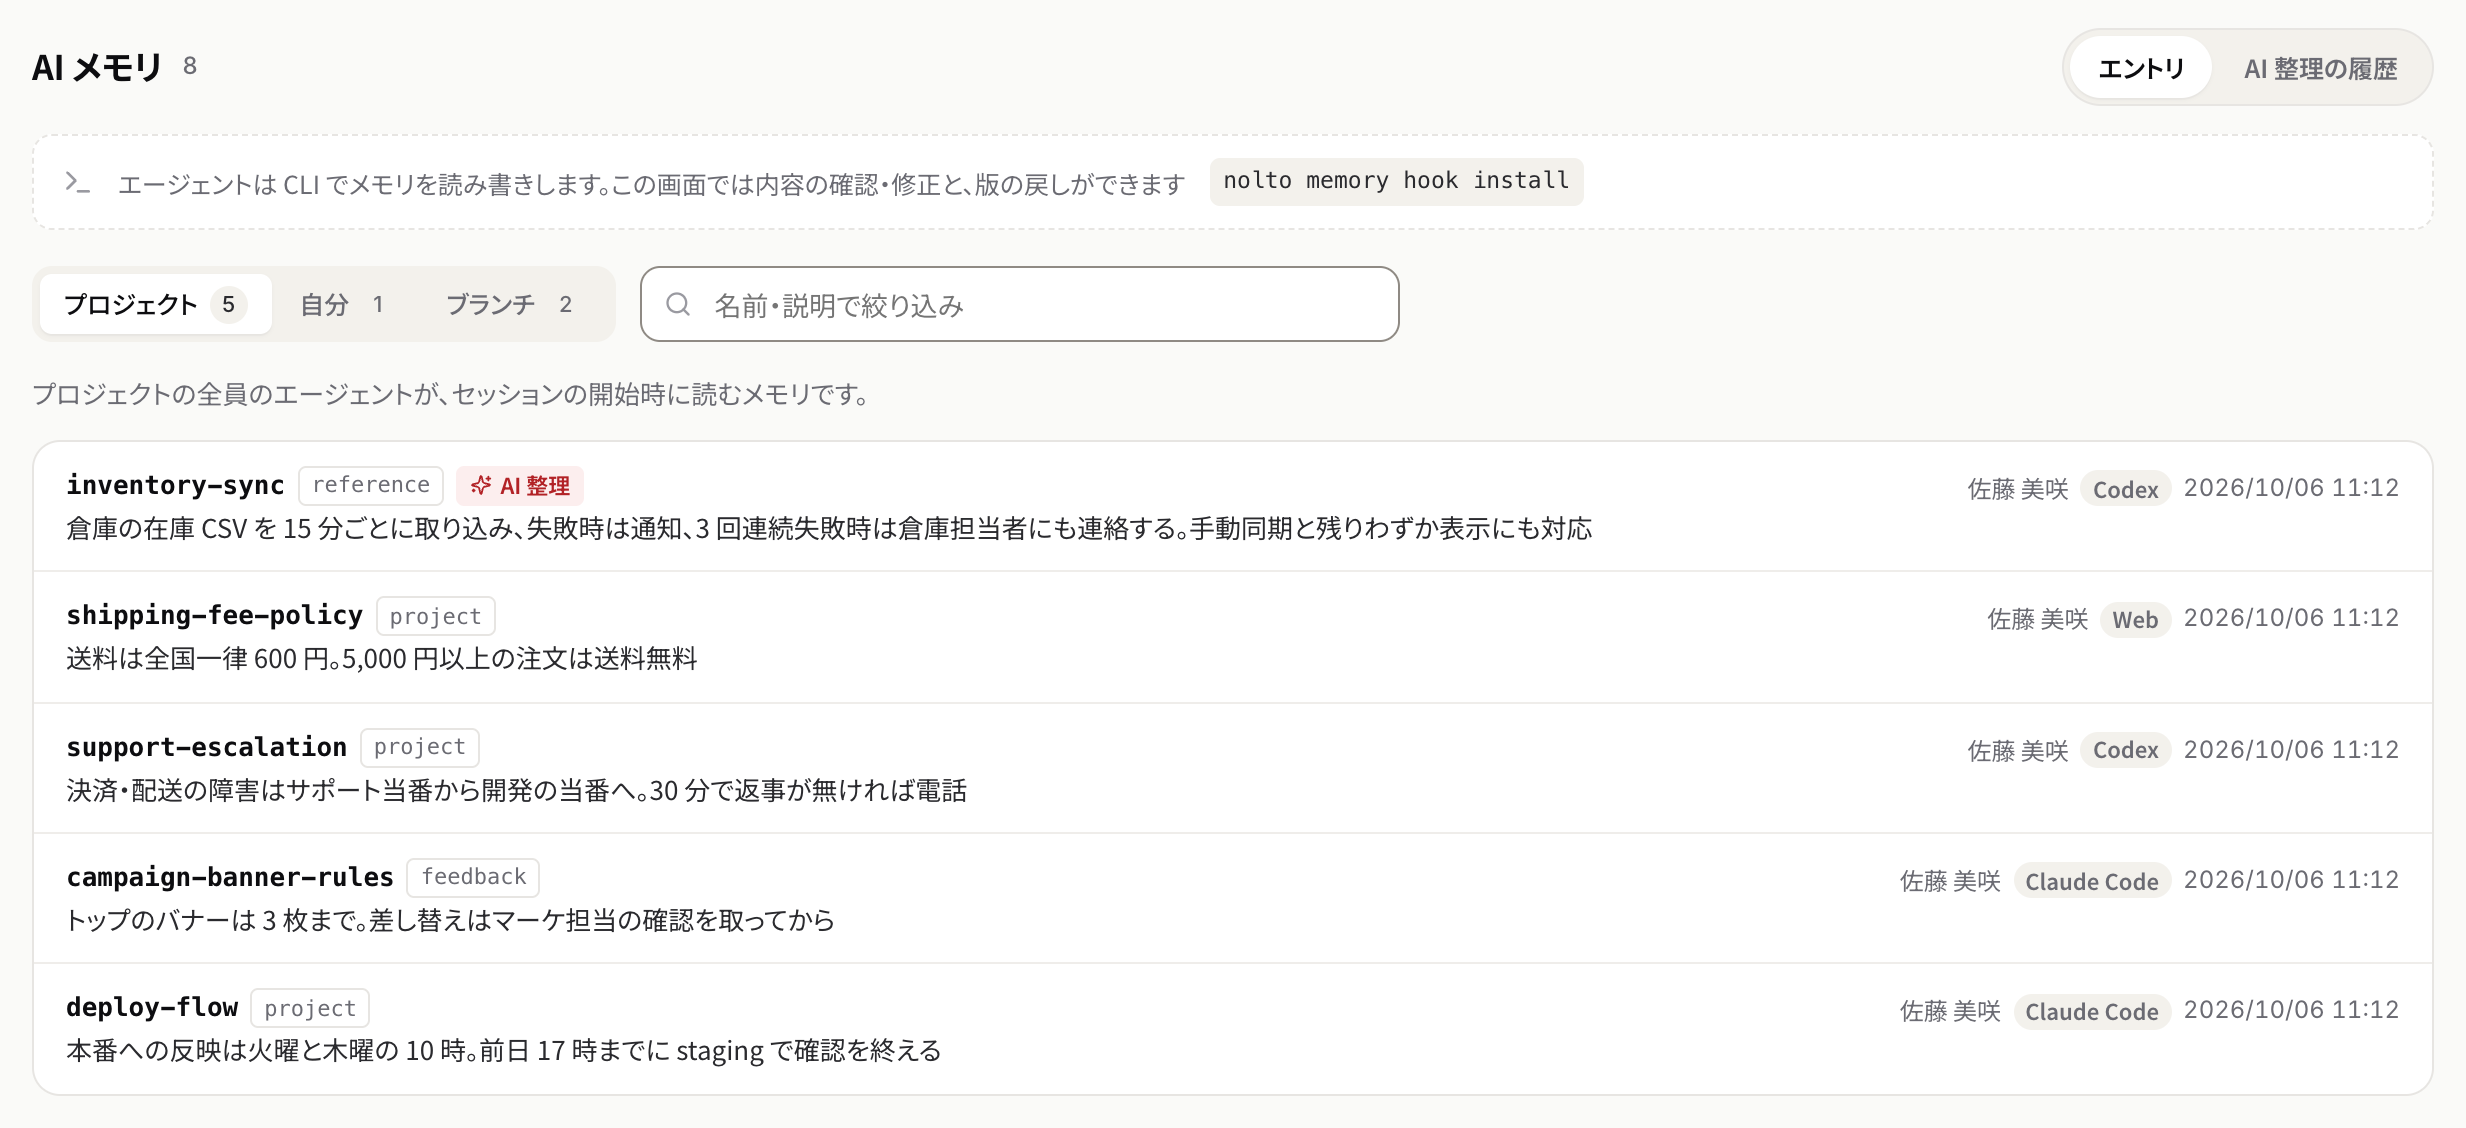Click the Claude Code badge on deploy-flow row

click(2091, 1011)
